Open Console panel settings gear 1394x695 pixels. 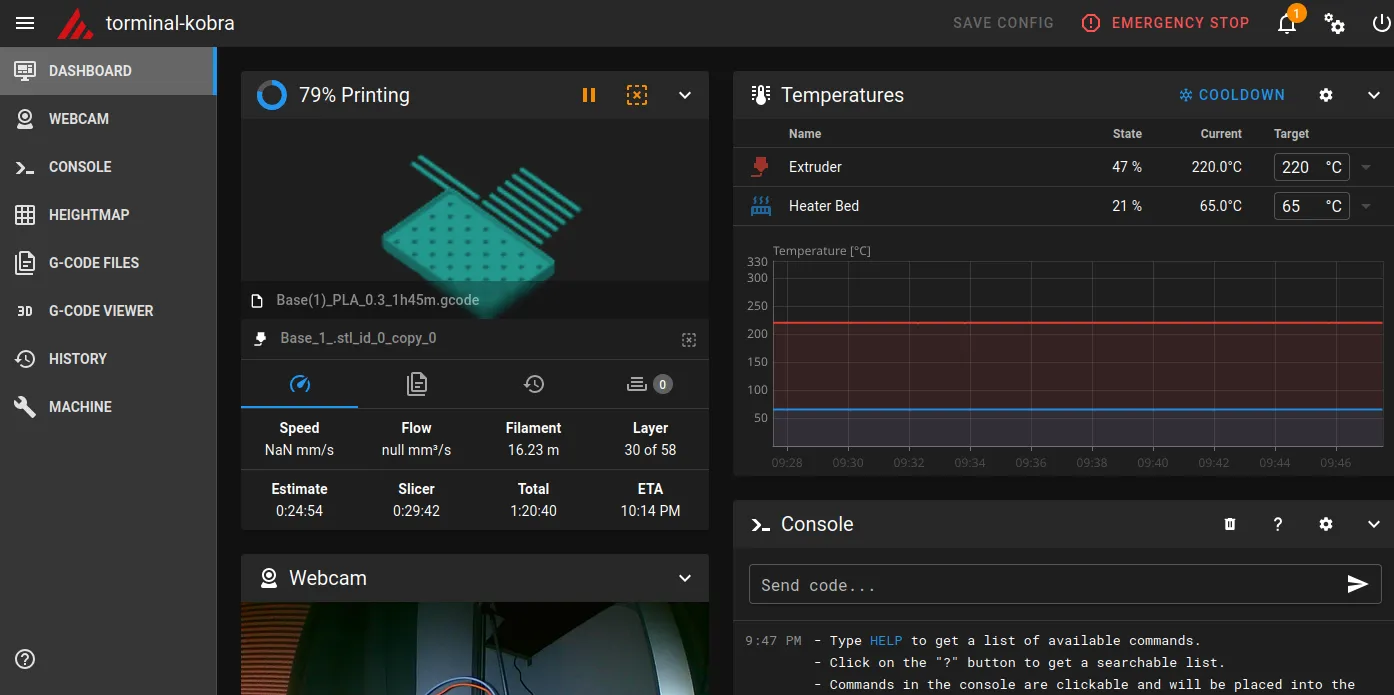[x=1326, y=524]
